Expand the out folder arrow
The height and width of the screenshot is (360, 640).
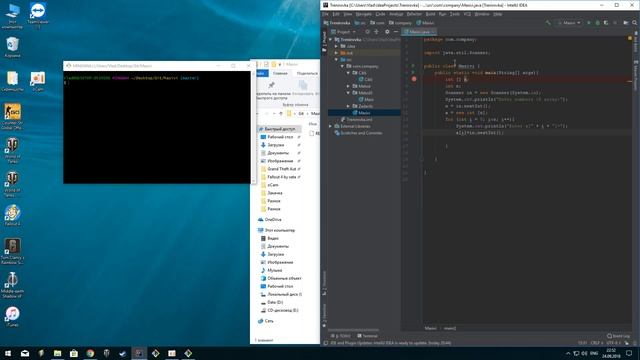pyautogui.click(x=336, y=53)
